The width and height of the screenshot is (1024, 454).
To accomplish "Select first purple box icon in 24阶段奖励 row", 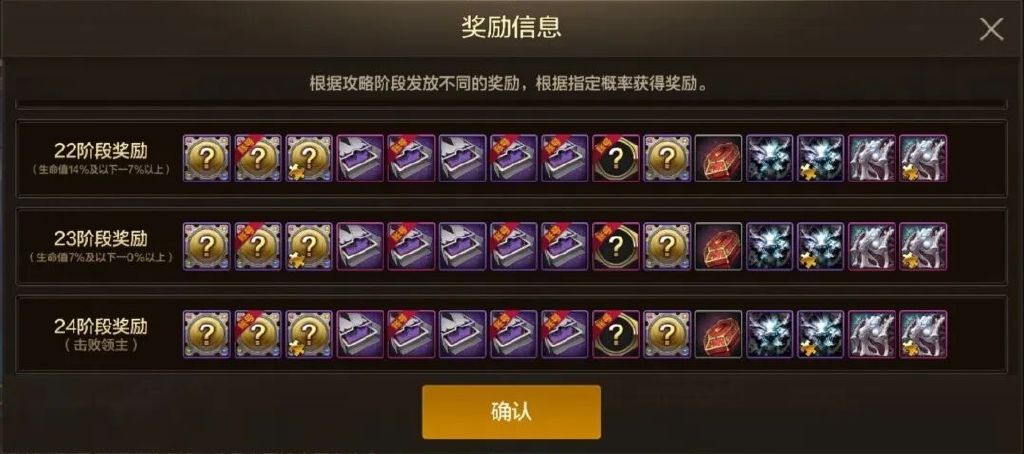I will coord(360,334).
